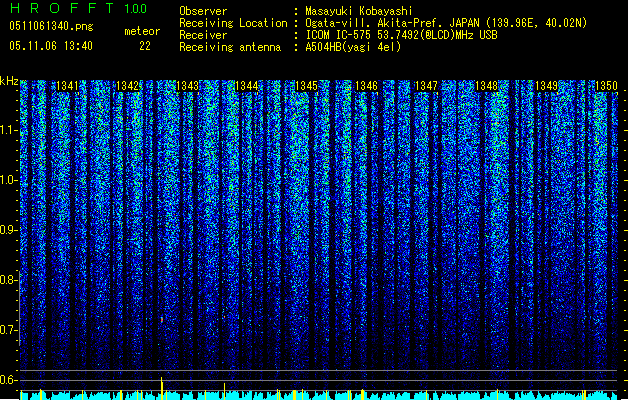Select the file name 0511061340.png
The height and width of the screenshot is (400, 629).
pos(51,26)
